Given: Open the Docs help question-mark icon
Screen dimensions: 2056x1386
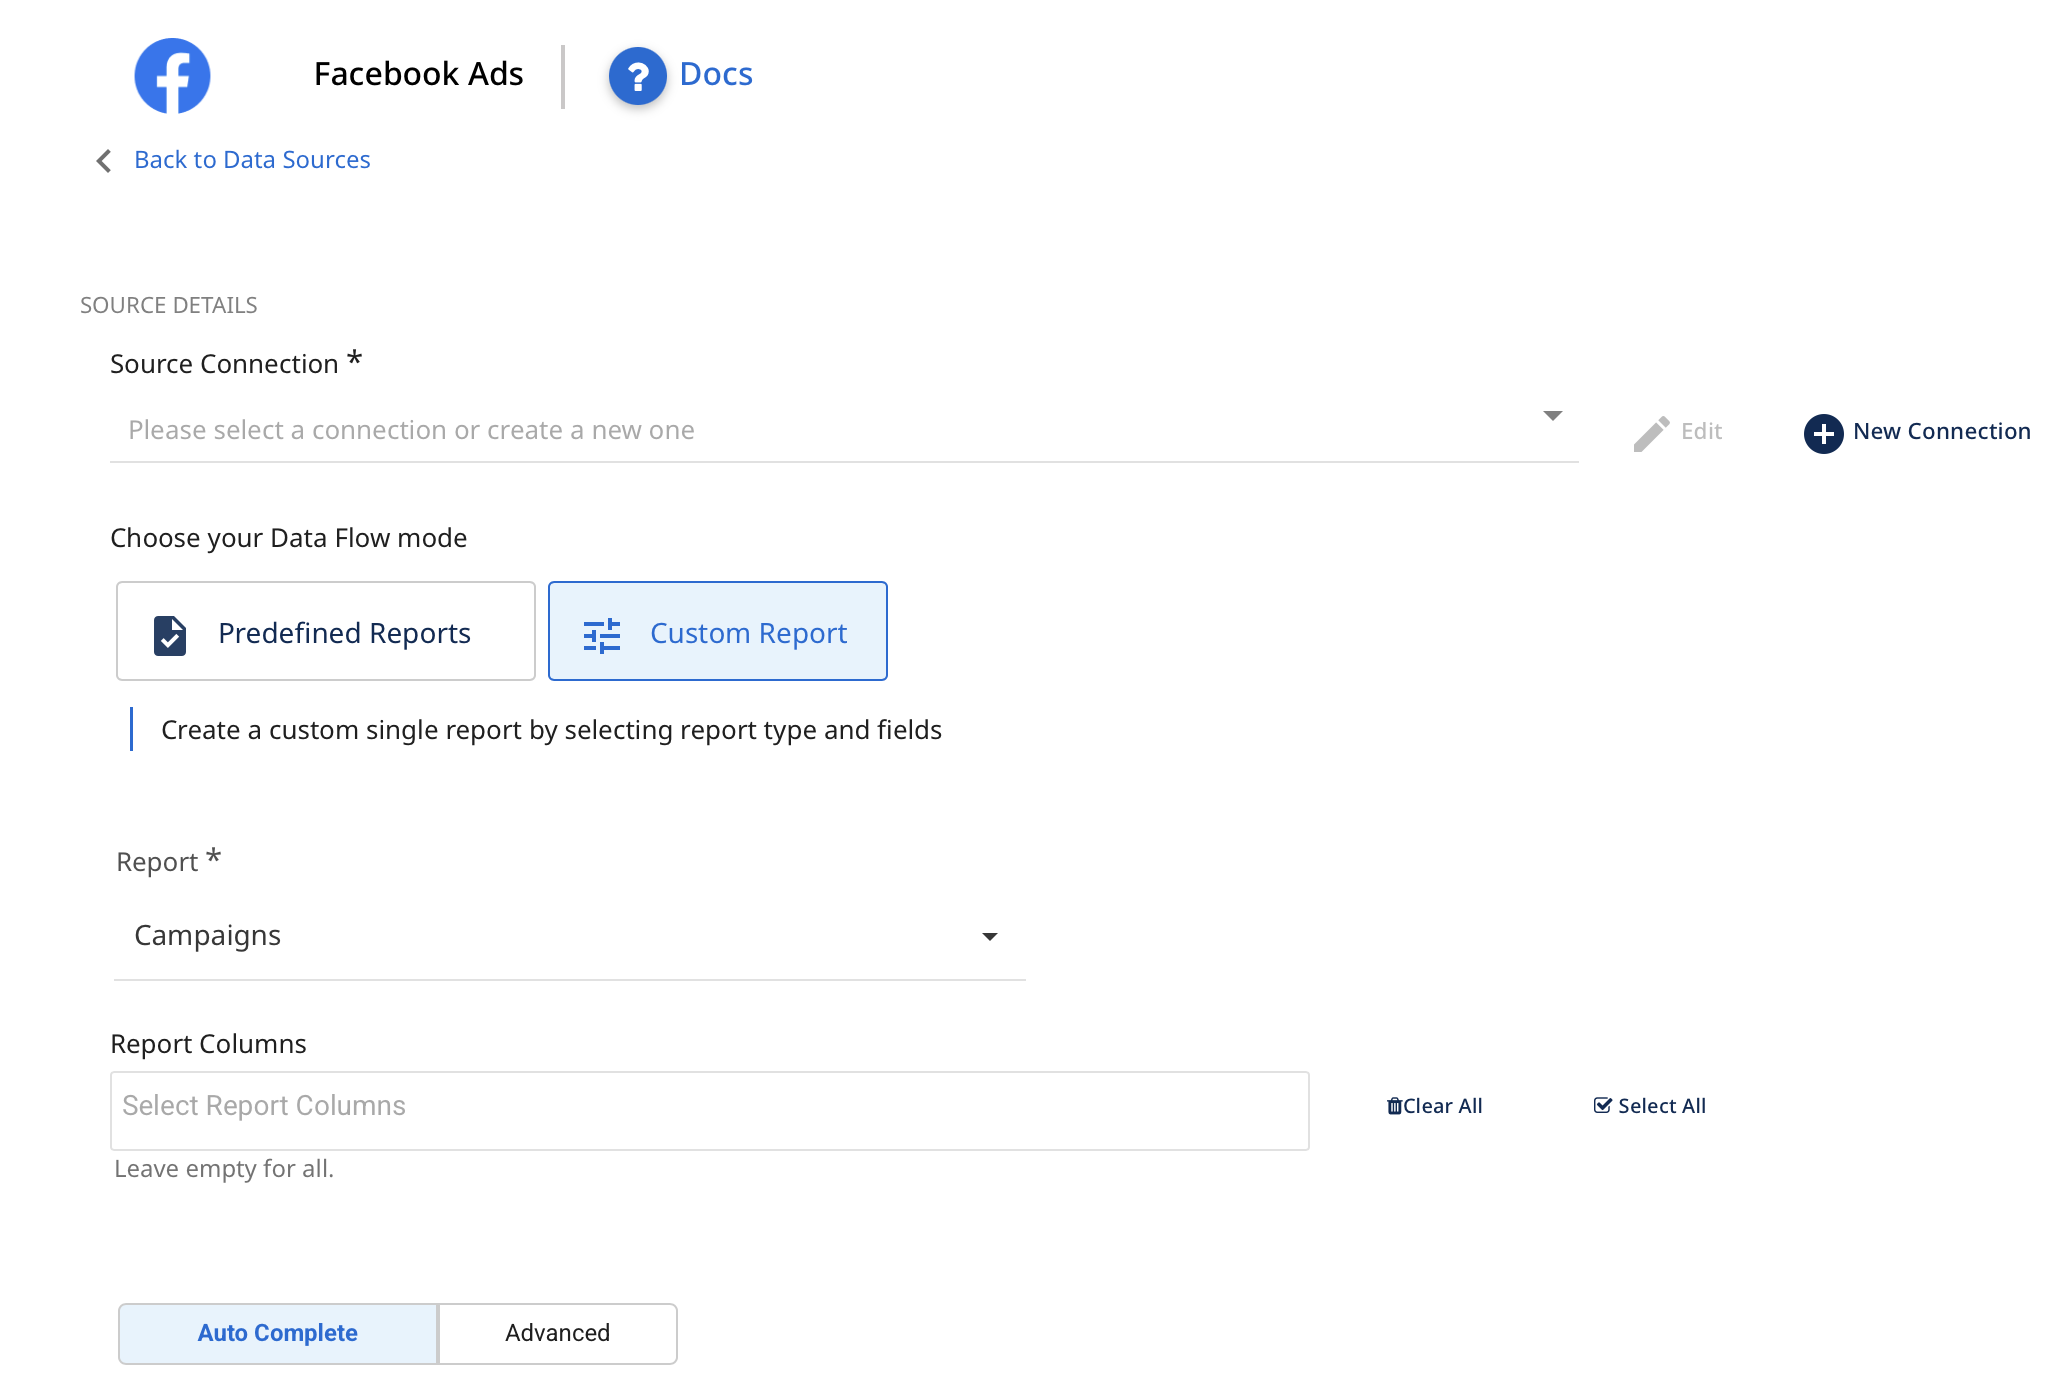Looking at the screenshot, I should (637, 76).
